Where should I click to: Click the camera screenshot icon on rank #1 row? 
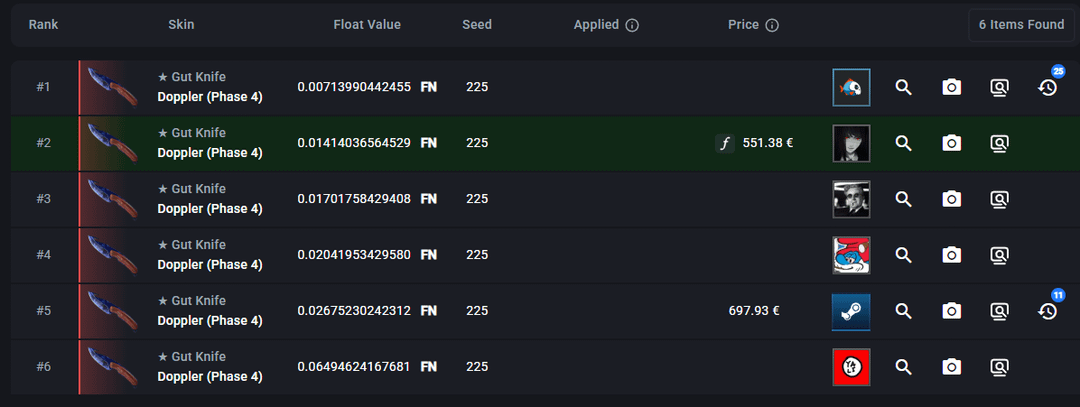[x=951, y=87]
